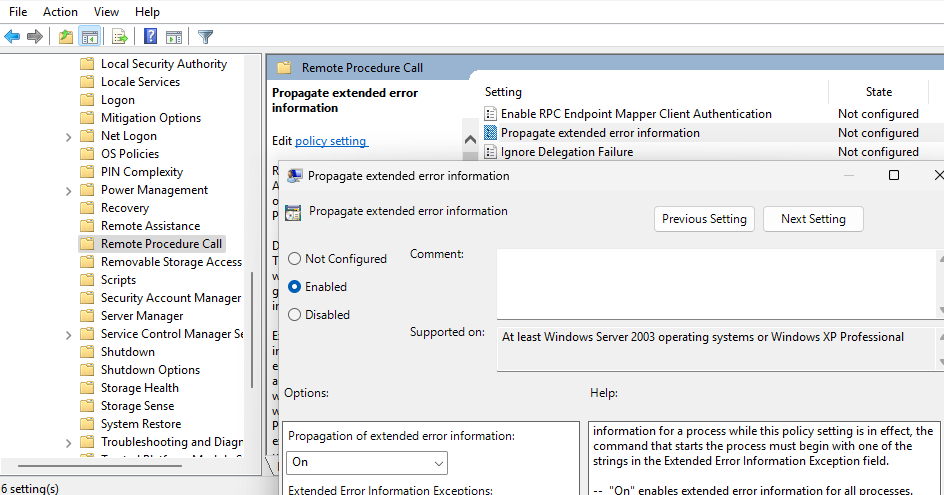This screenshot has width=944, height=495.
Task: Select the Disabled radio button
Action: [294, 314]
